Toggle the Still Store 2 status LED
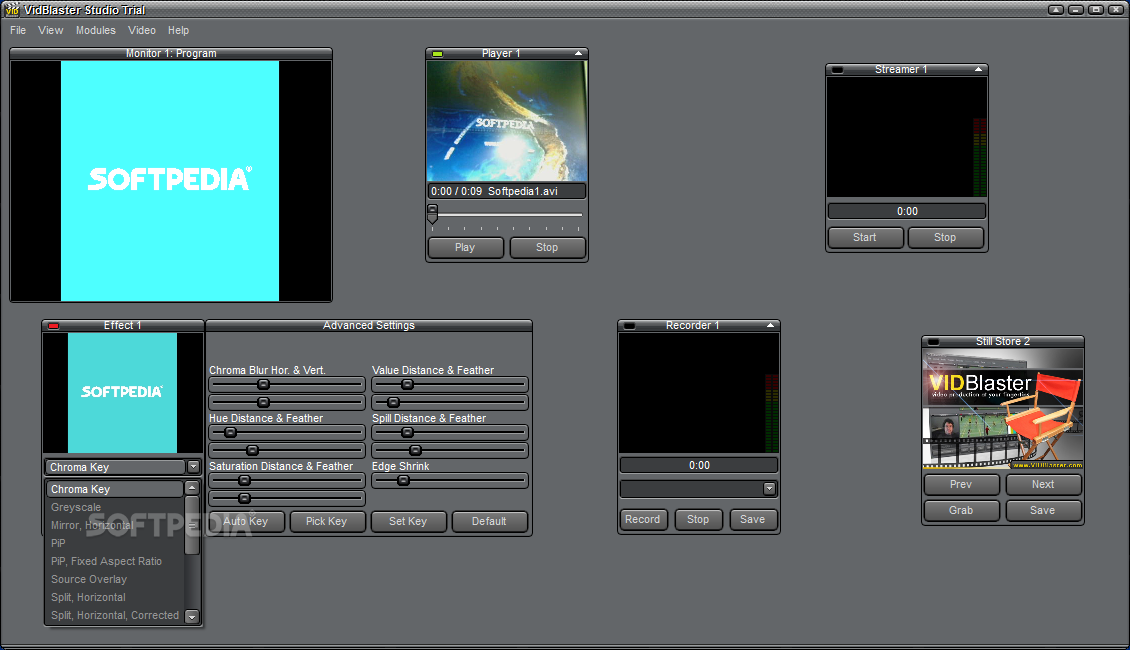This screenshot has height=650, width=1130. coord(933,342)
